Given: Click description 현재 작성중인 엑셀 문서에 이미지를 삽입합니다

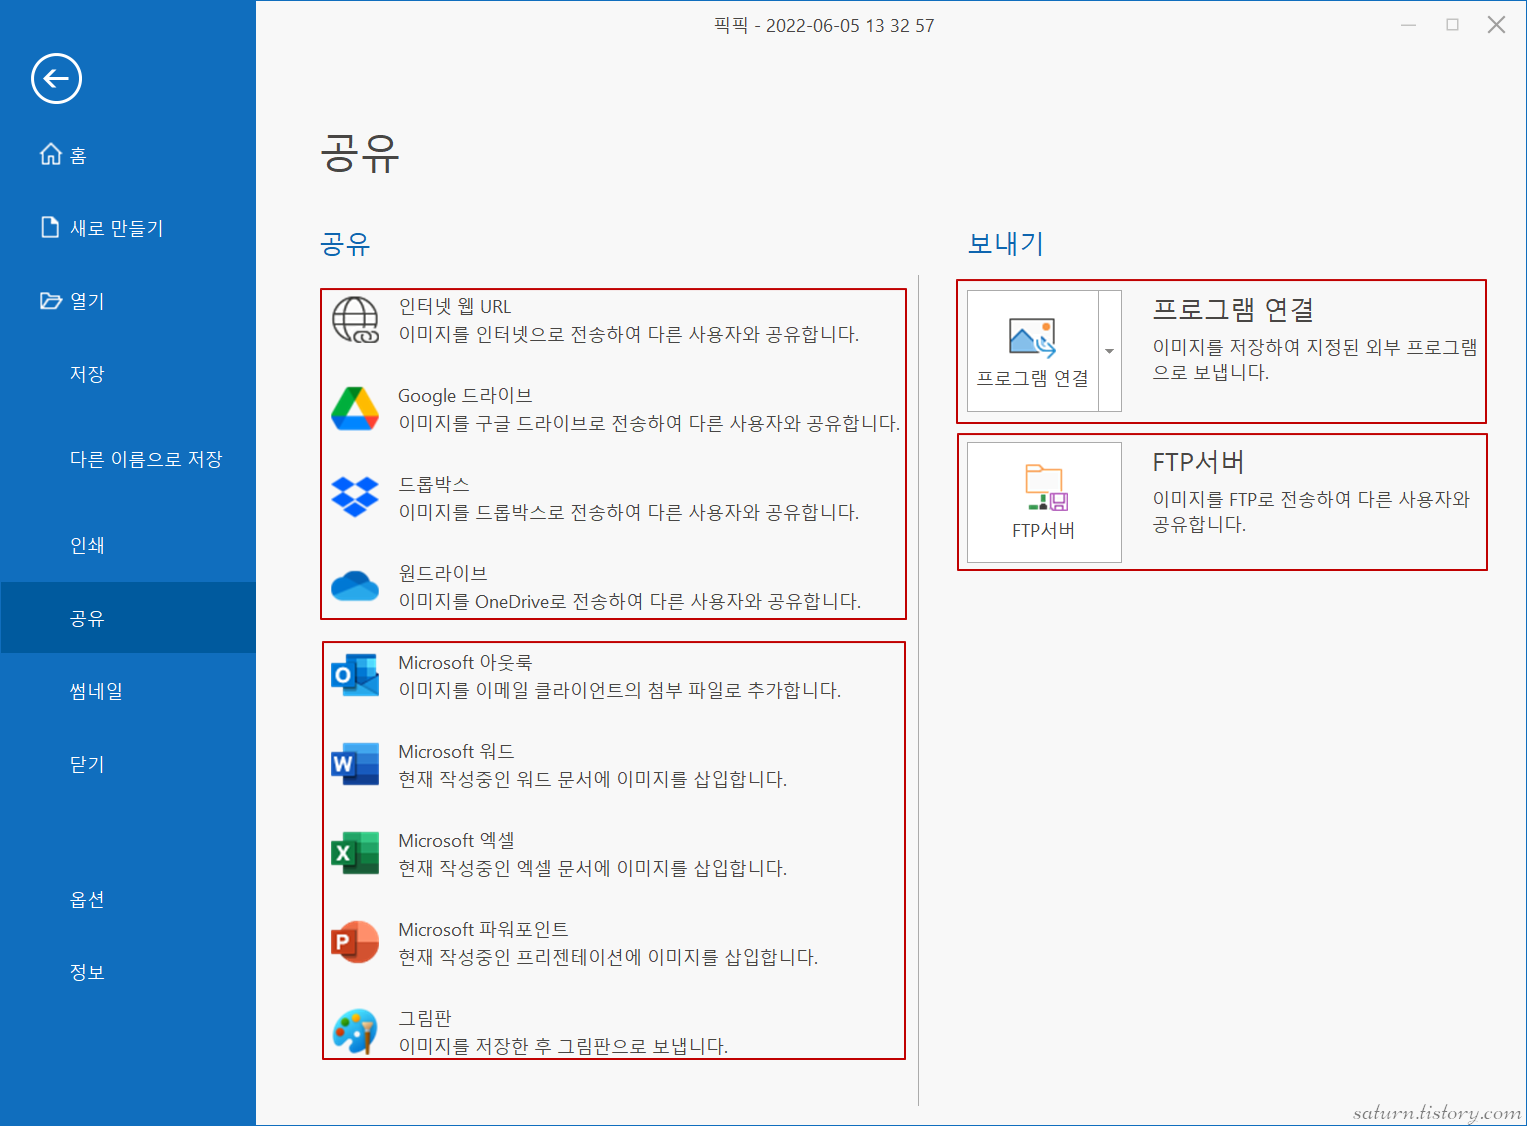Looking at the screenshot, I should pyautogui.click(x=593, y=868).
